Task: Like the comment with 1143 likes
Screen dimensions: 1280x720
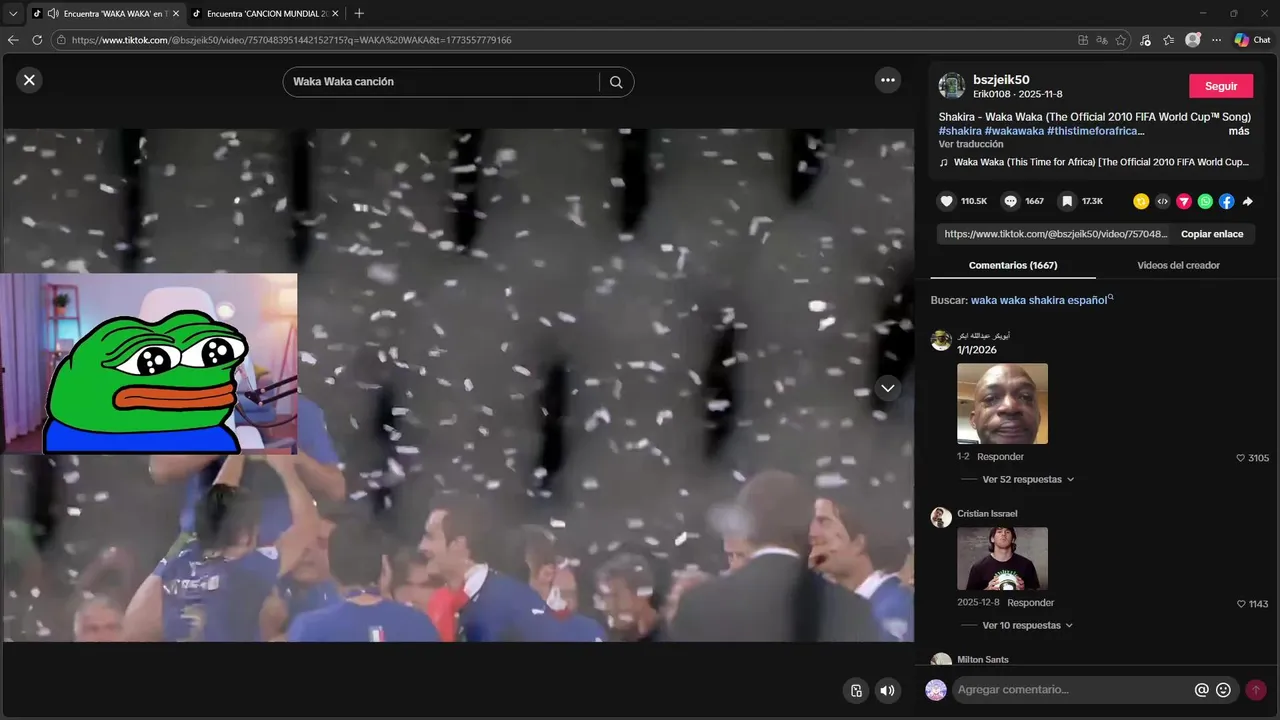Action: pyautogui.click(x=1241, y=604)
